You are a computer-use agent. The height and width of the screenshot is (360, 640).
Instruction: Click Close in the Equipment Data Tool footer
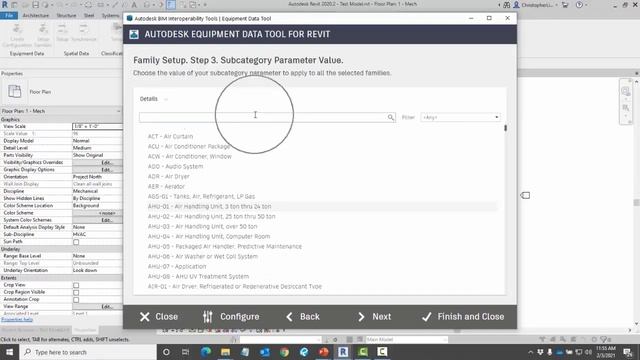[159, 317]
